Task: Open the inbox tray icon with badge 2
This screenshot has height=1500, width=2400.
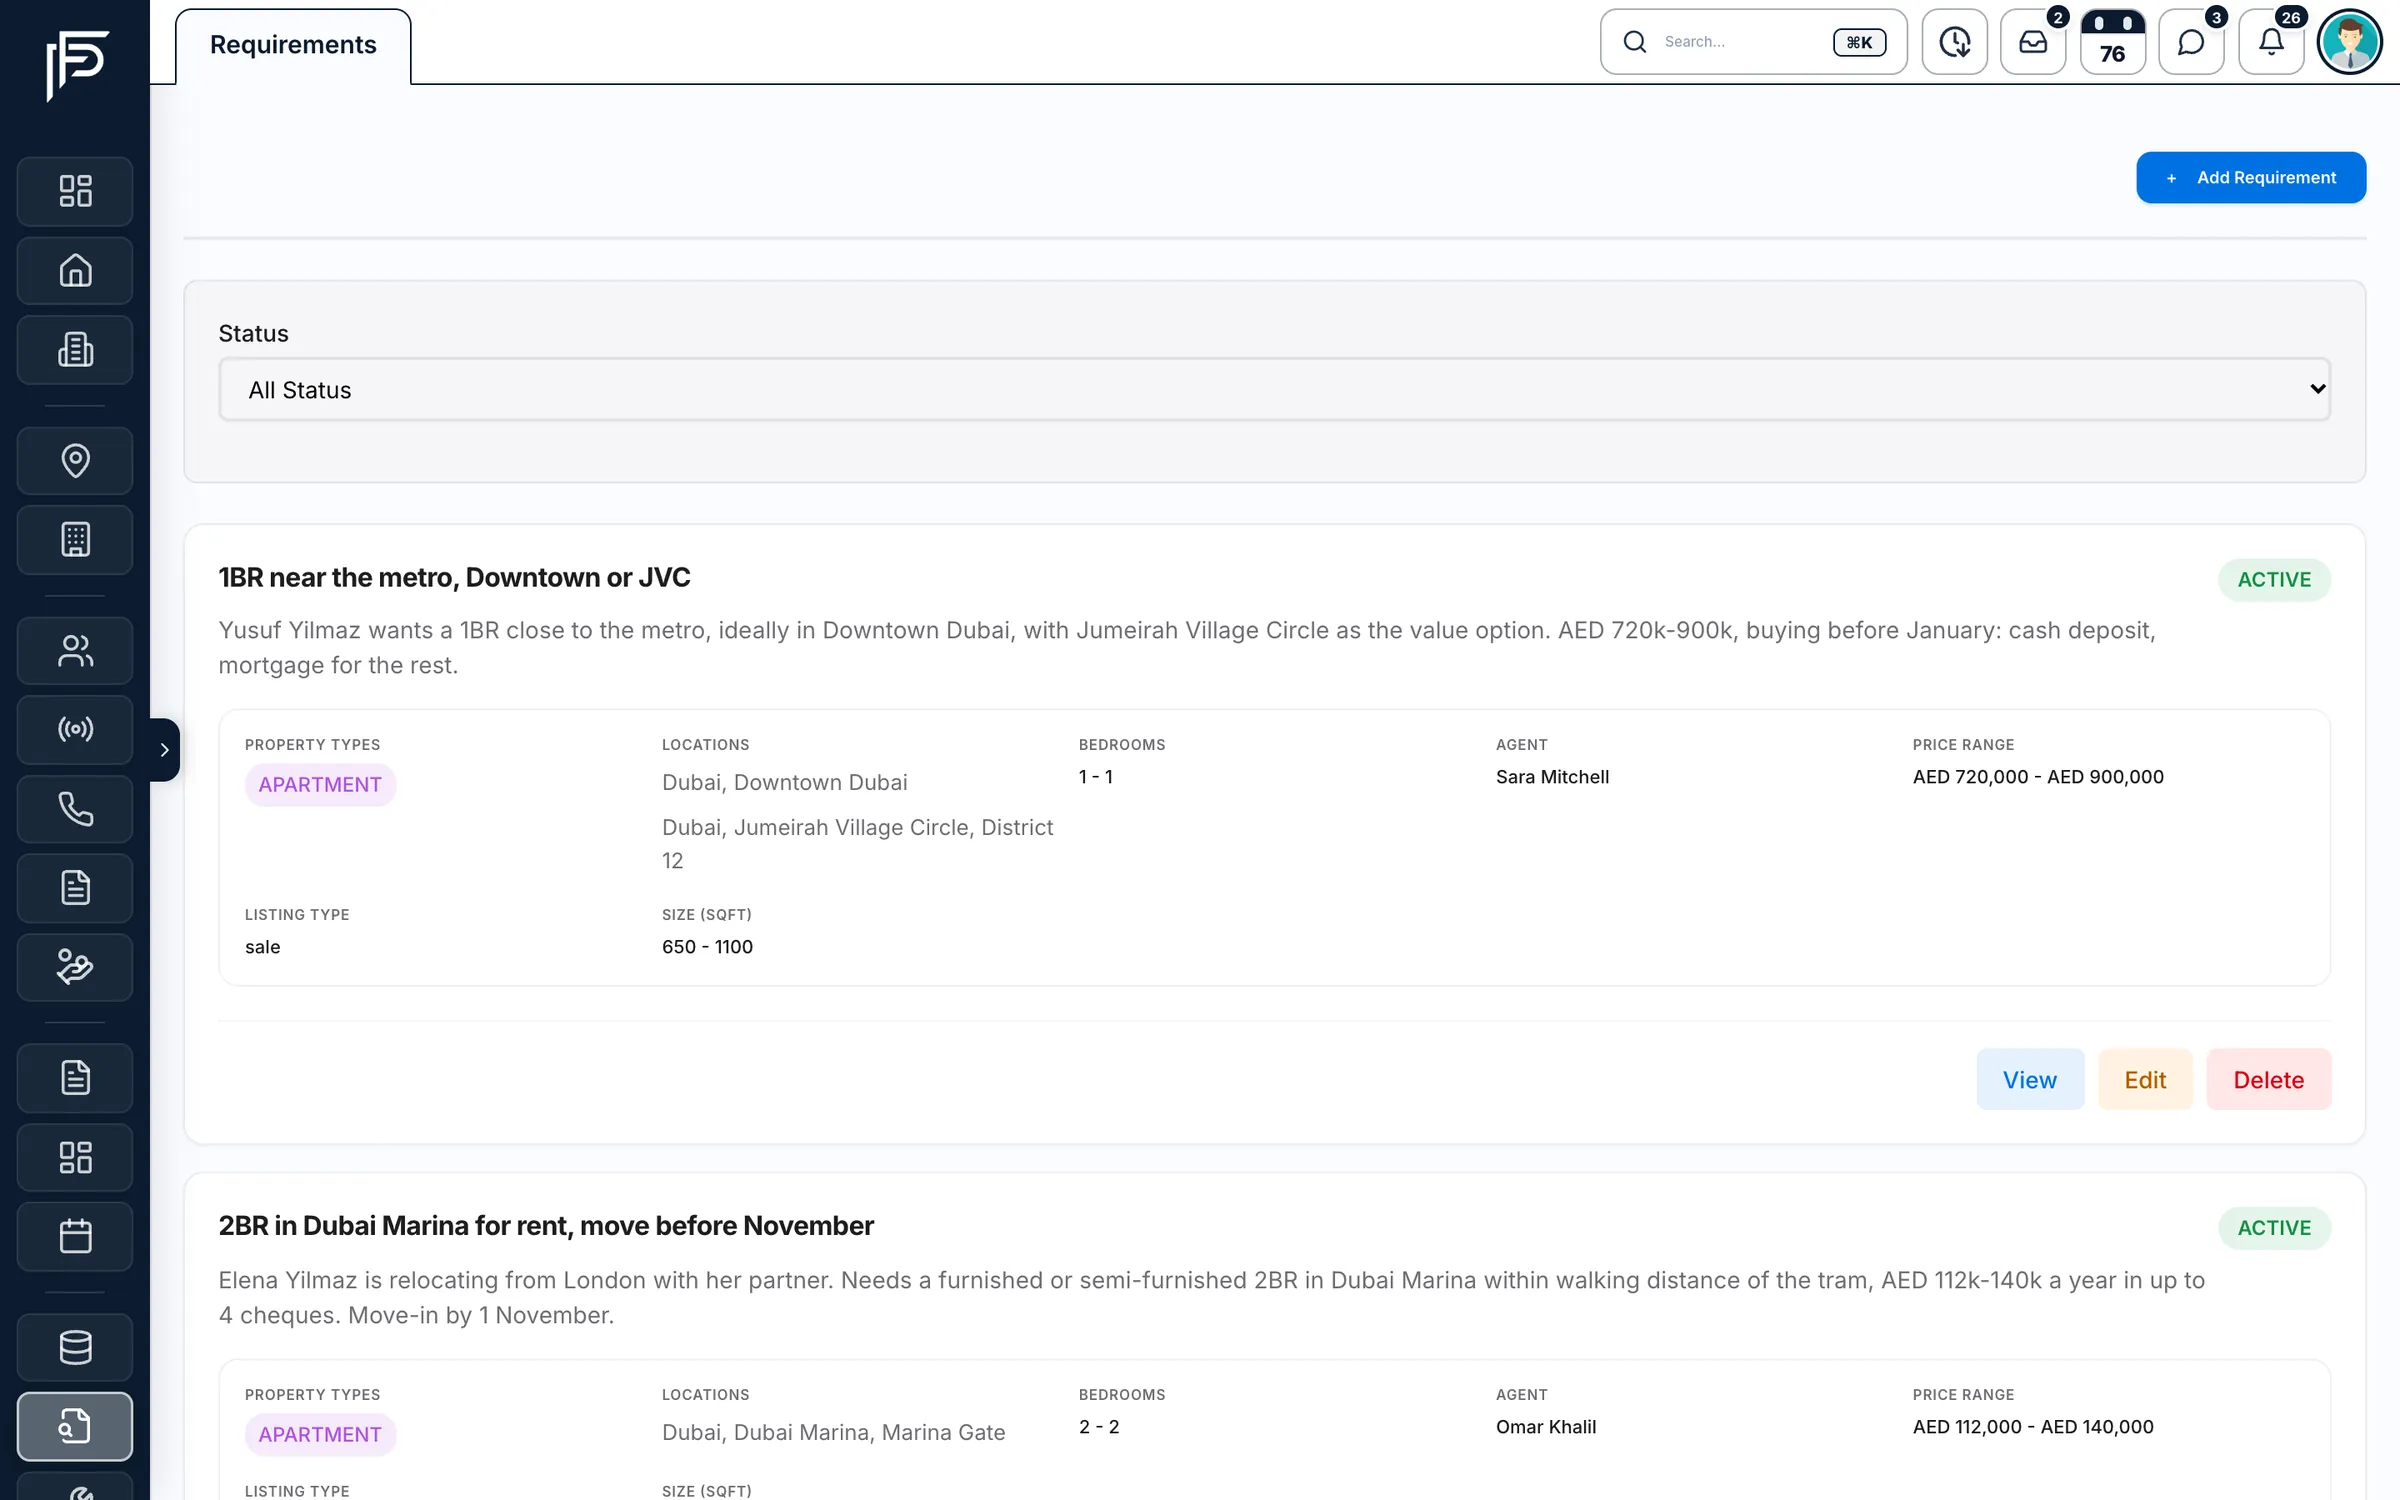Action: 2033,42
